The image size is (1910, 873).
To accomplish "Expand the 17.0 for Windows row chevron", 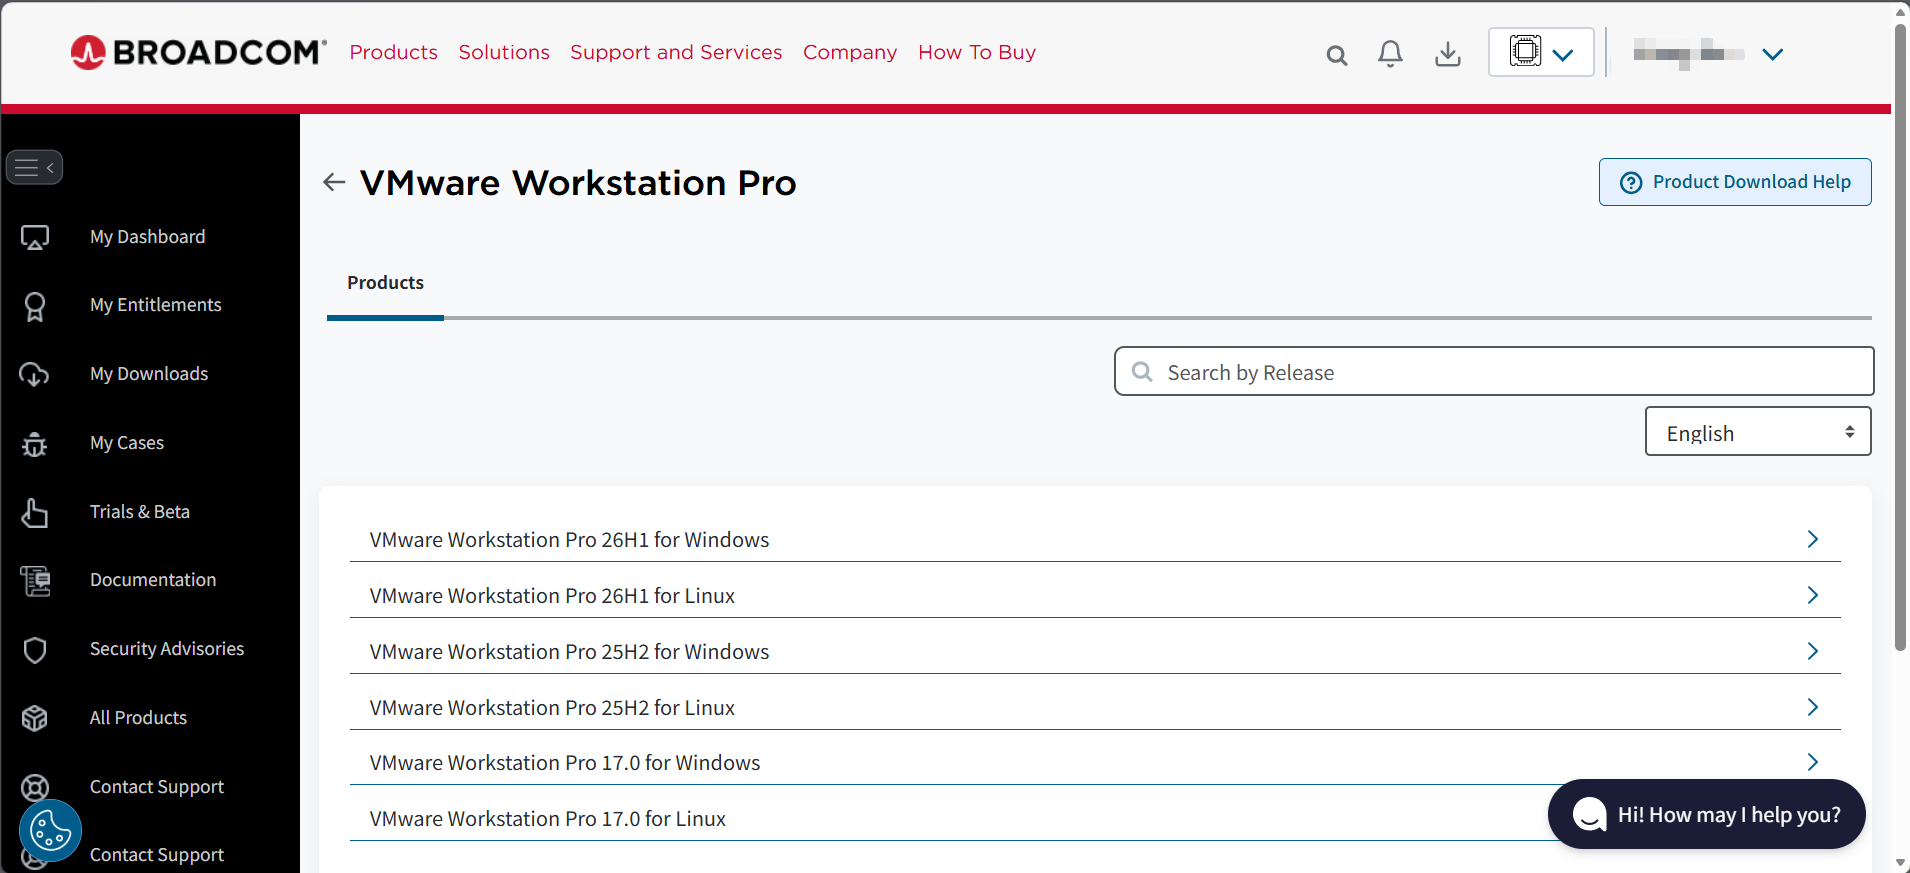I will (1812, 762).
